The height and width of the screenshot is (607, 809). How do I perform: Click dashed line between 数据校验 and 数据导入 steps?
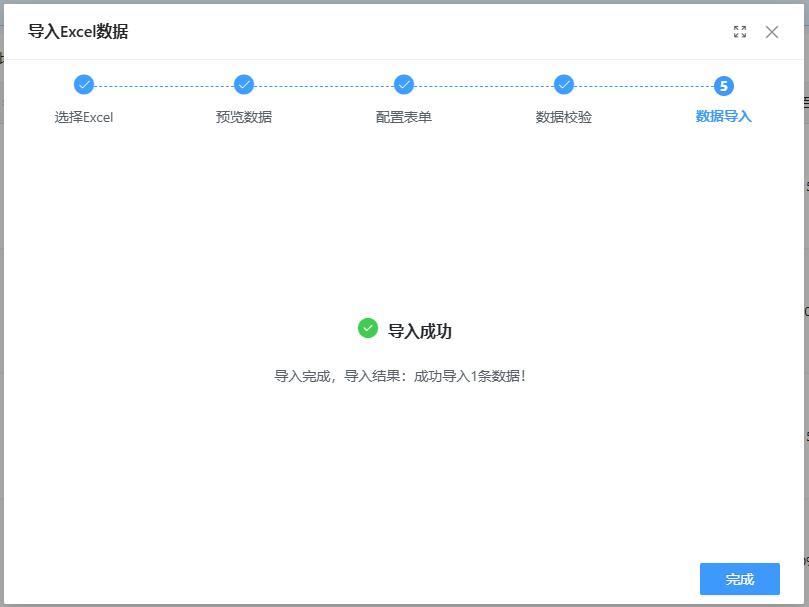coord(644,86)
